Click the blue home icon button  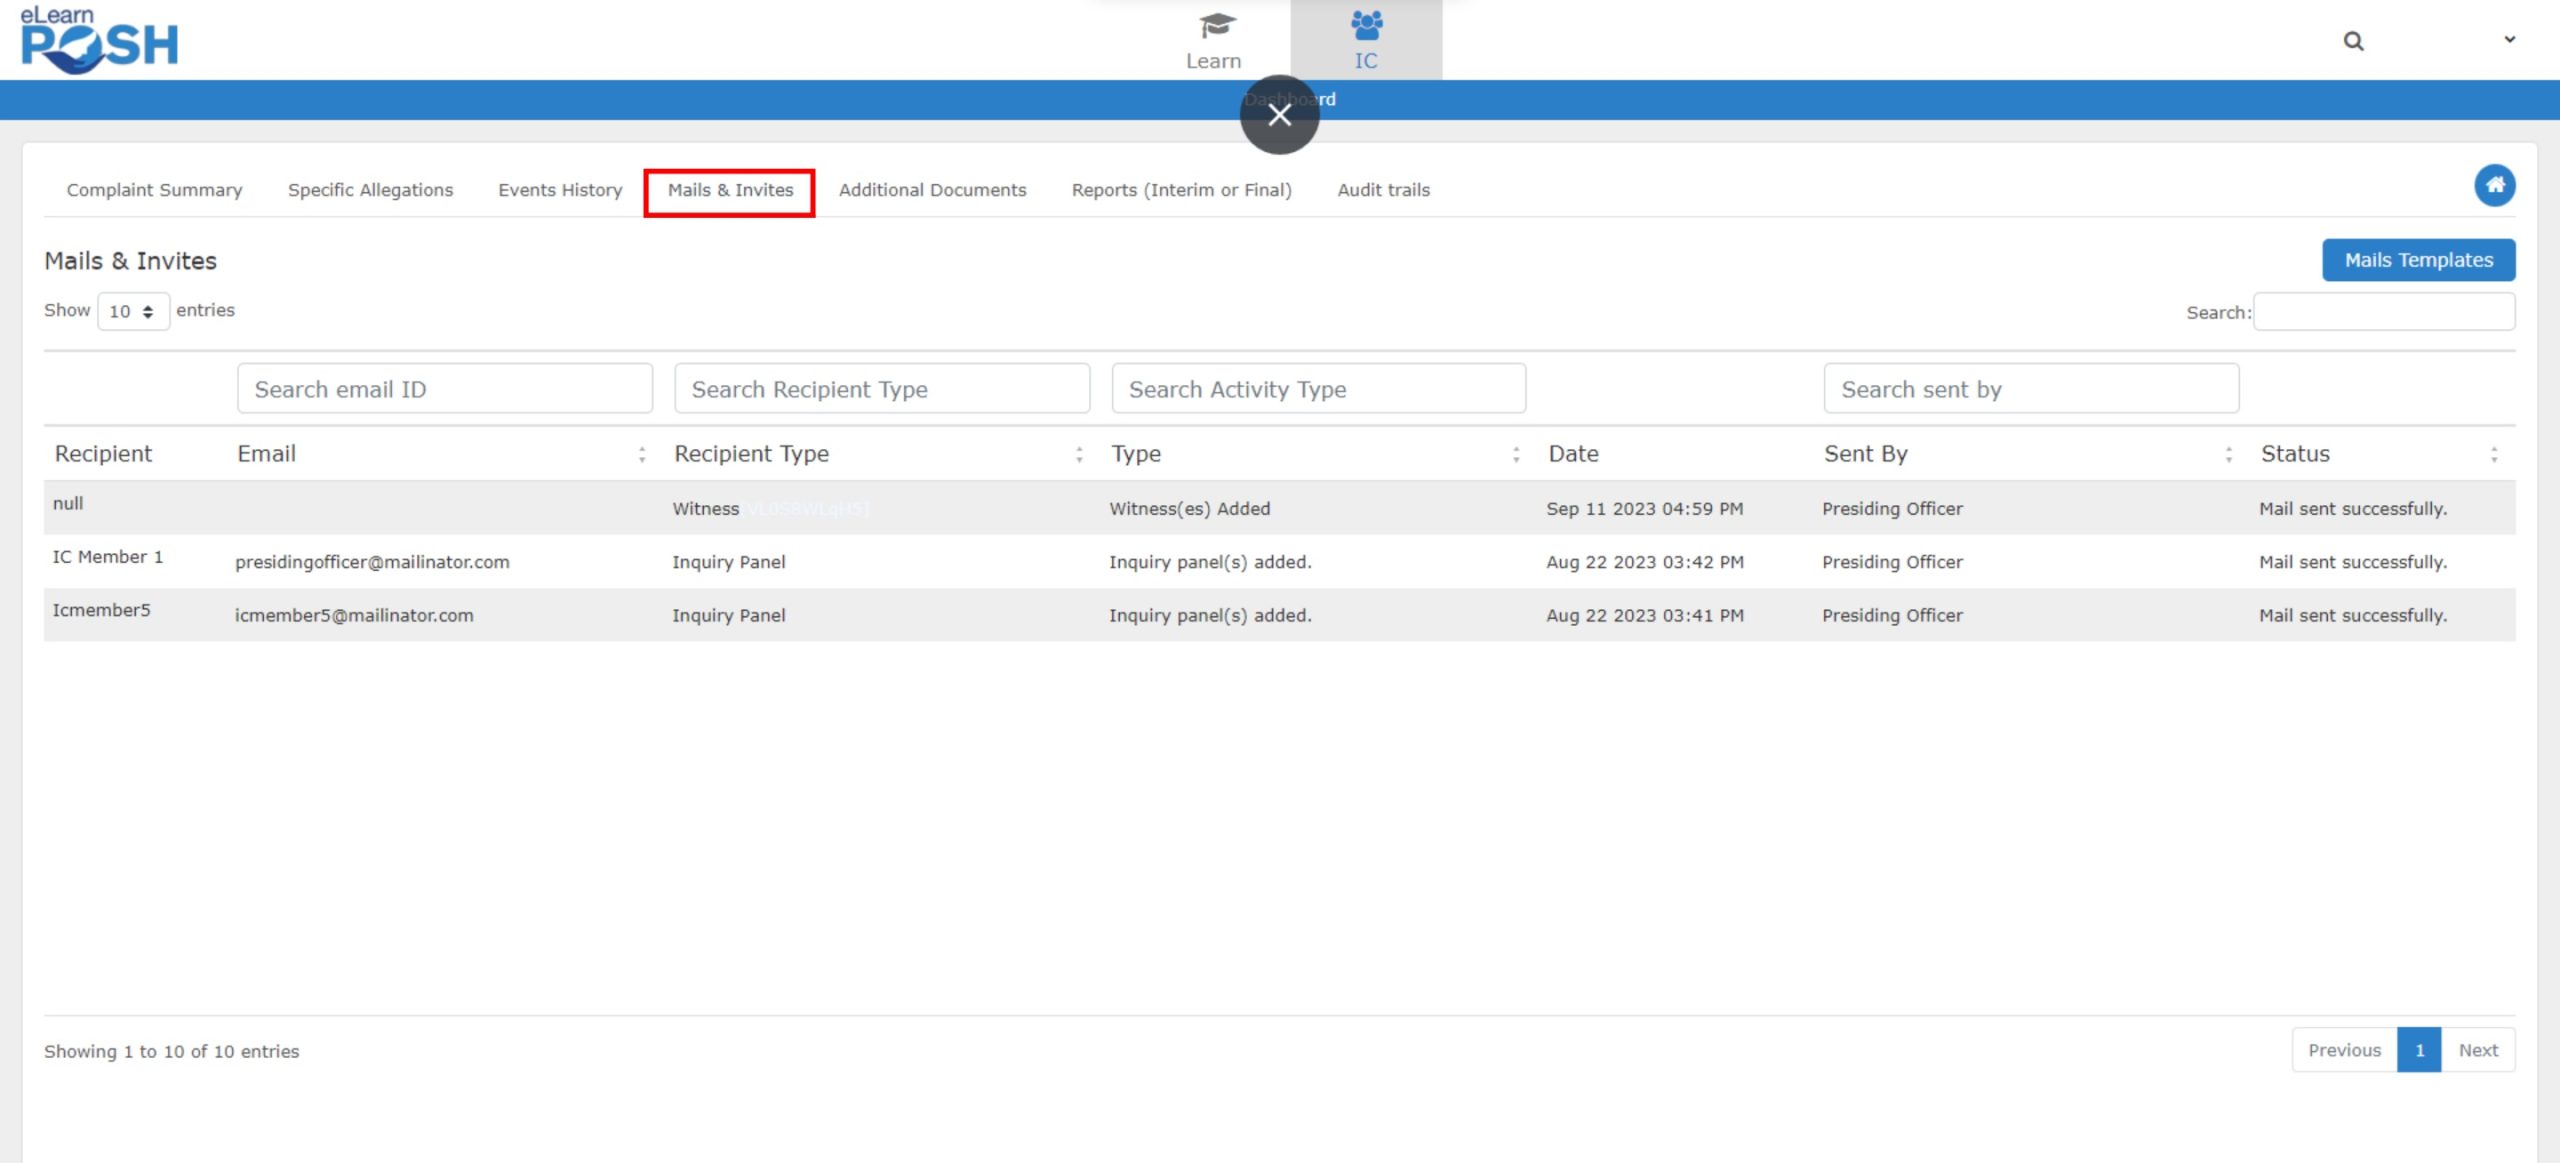click(x=2494, y=185)
